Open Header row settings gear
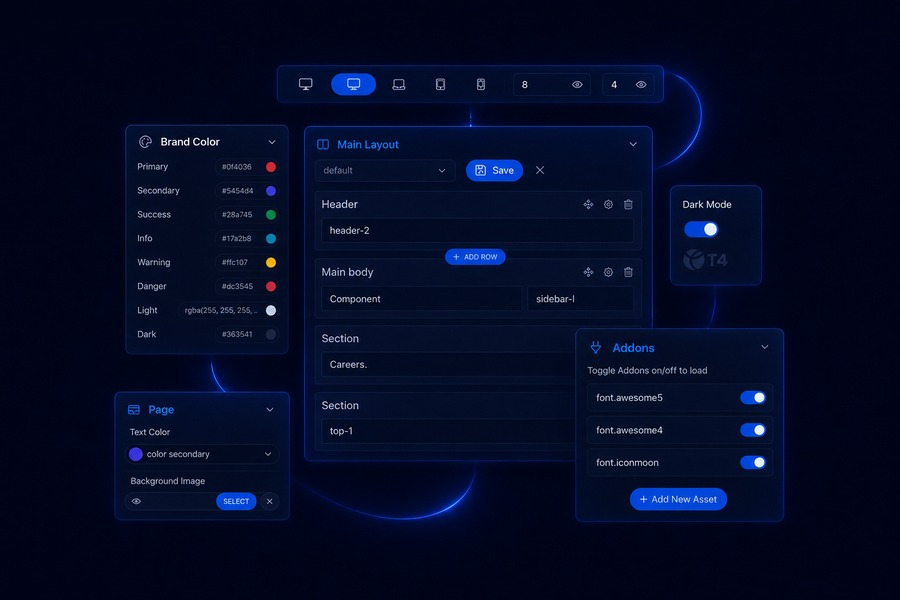 click(608, 204)
